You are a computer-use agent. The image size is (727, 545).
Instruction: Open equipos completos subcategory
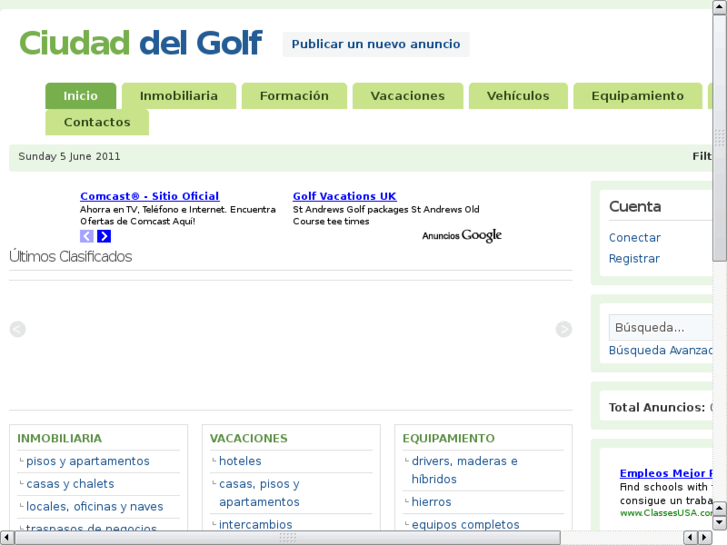tap(466, 525)
